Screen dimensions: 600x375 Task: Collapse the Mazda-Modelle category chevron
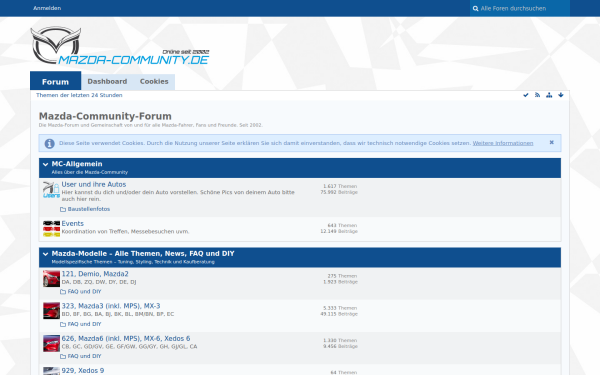tap(46, 254)
